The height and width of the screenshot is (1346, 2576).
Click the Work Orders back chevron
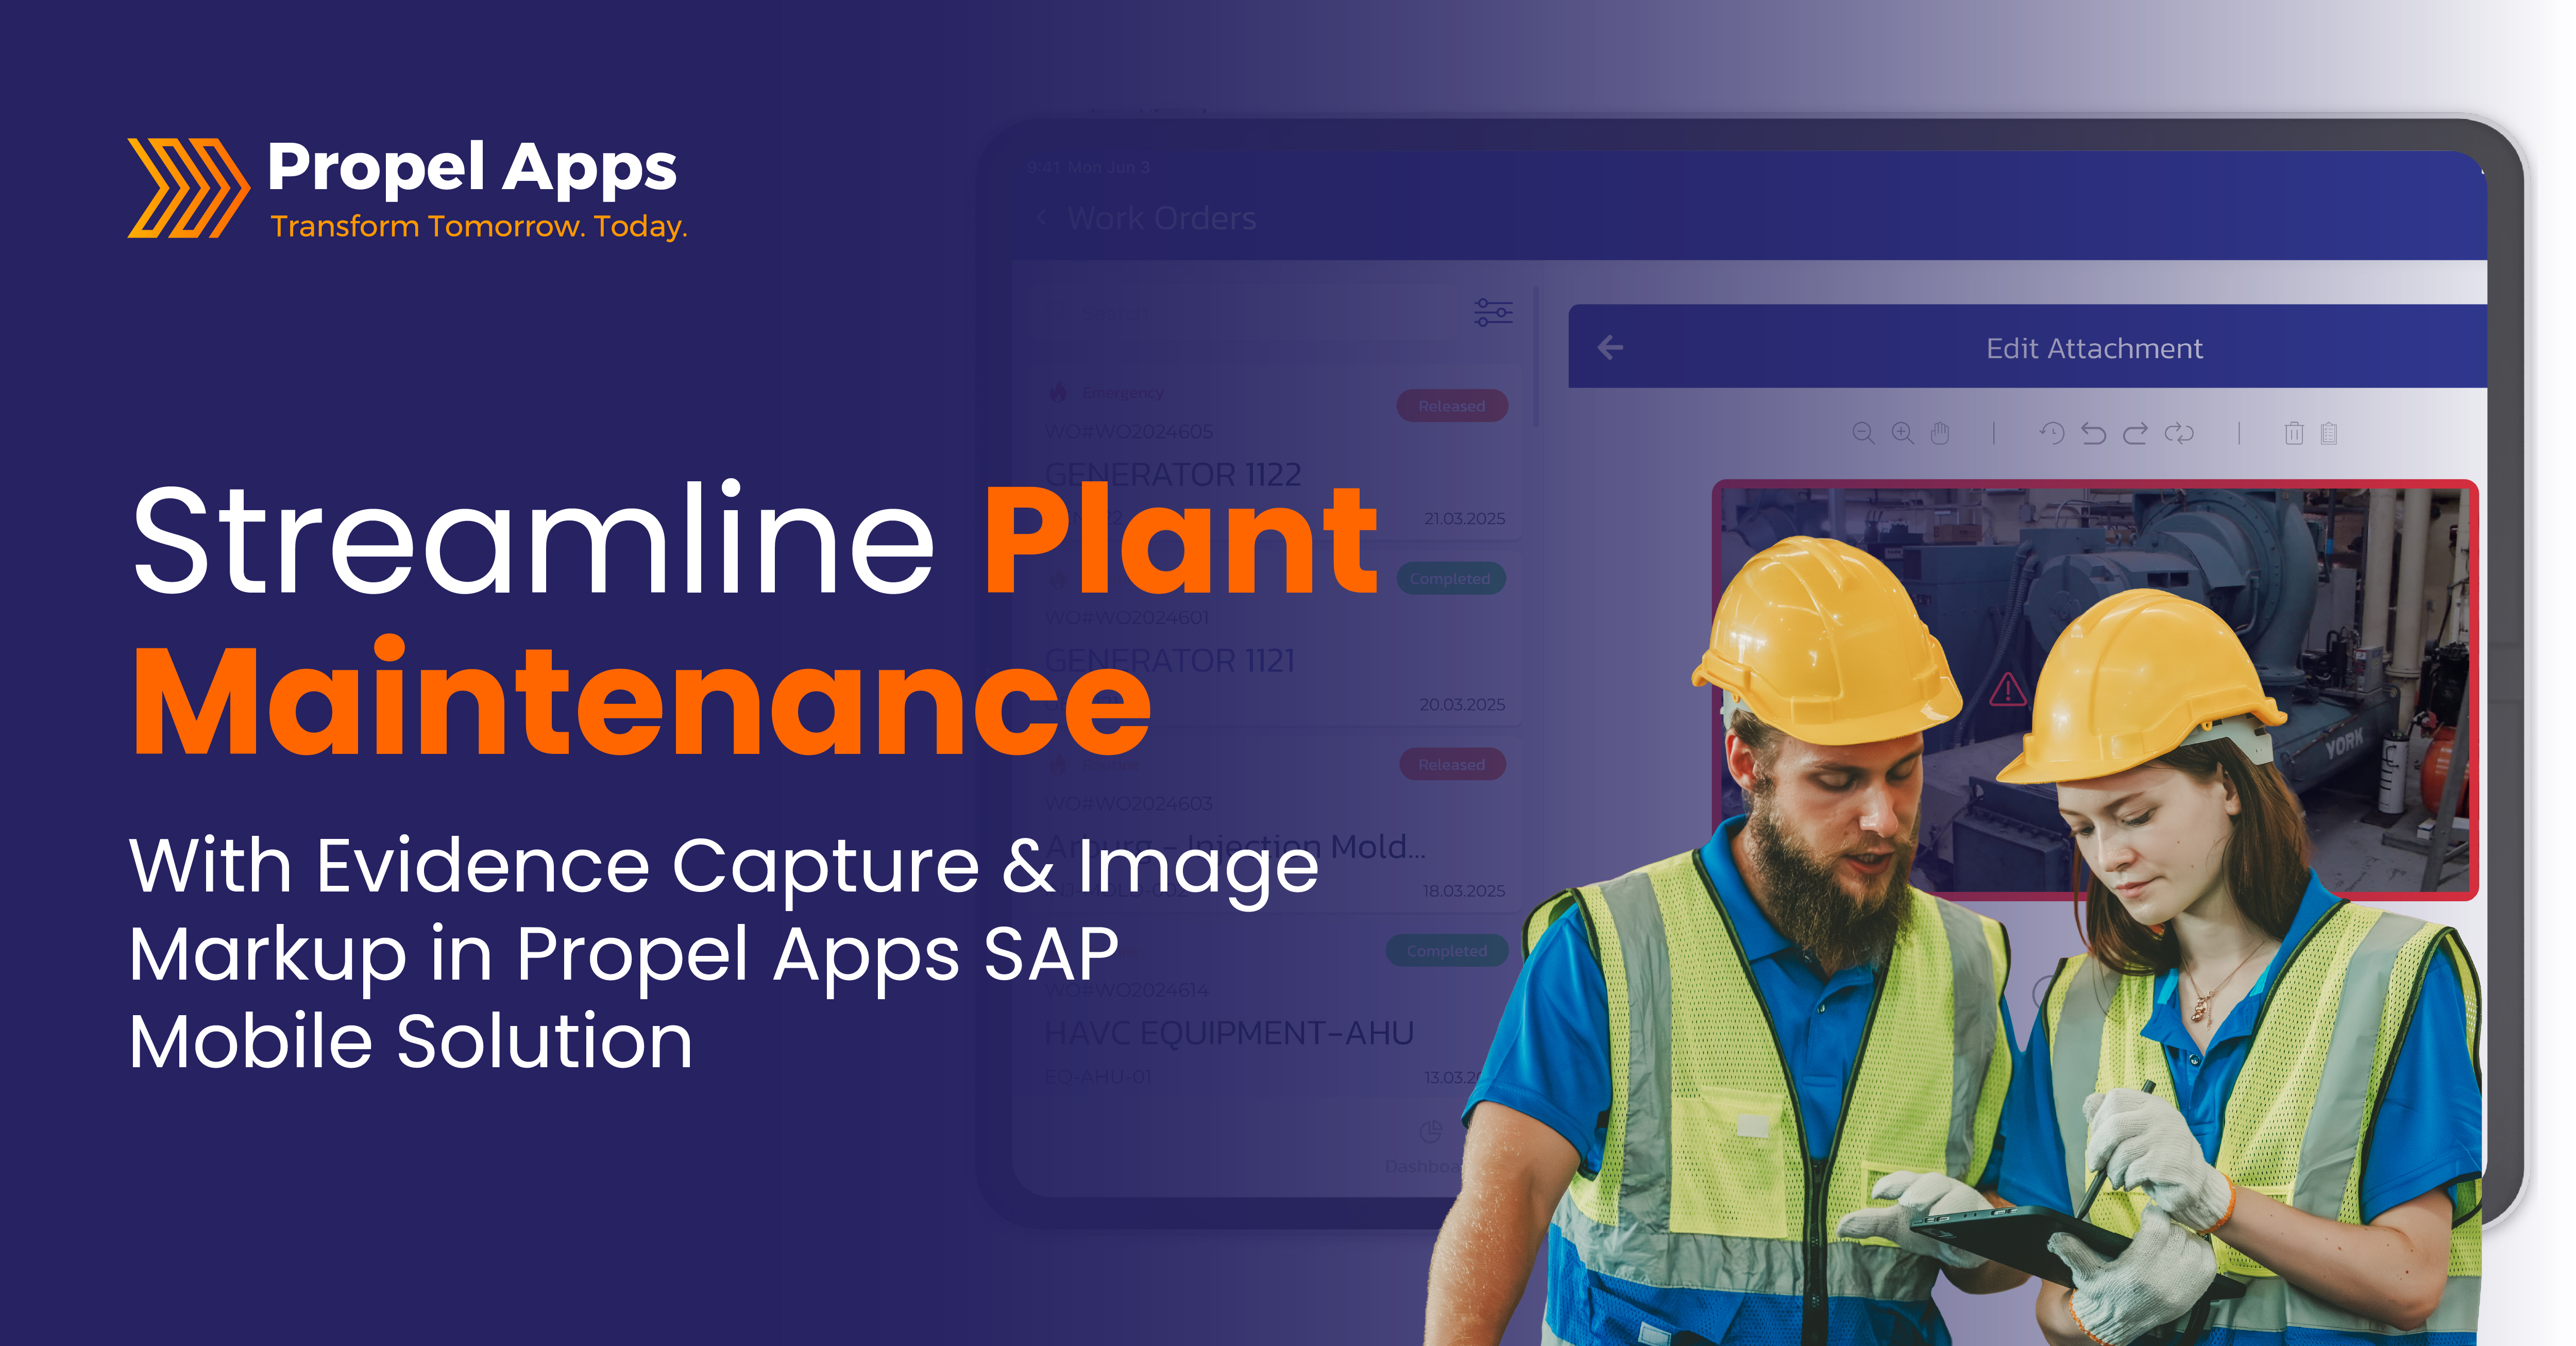coord(1042,217)
